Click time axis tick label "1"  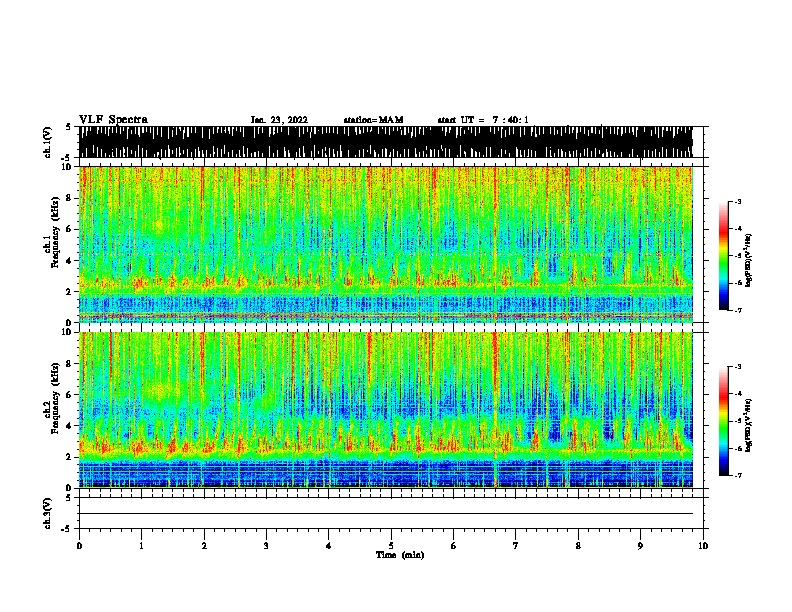141,545
